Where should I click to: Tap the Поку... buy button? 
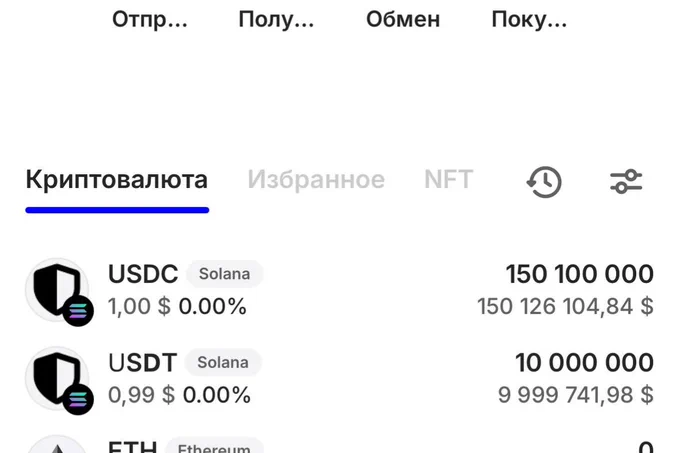(x=529, y=20)
